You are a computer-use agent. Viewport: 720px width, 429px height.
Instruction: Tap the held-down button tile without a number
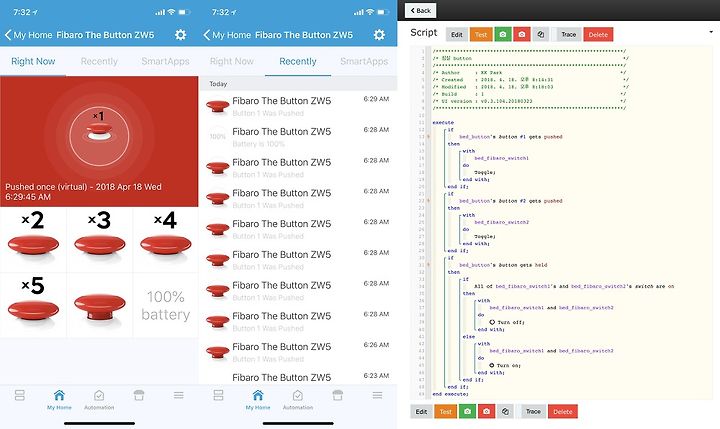(100, 305)
